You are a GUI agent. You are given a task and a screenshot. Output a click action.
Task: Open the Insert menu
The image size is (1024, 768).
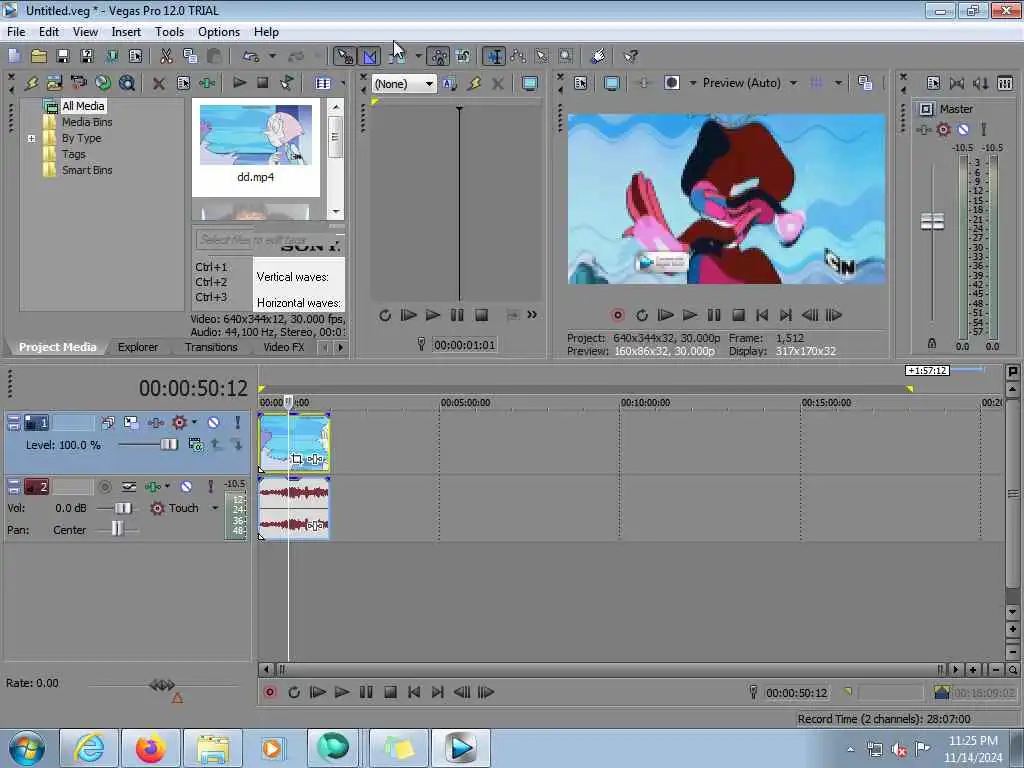pyautogui.click(x=126, y=32)
